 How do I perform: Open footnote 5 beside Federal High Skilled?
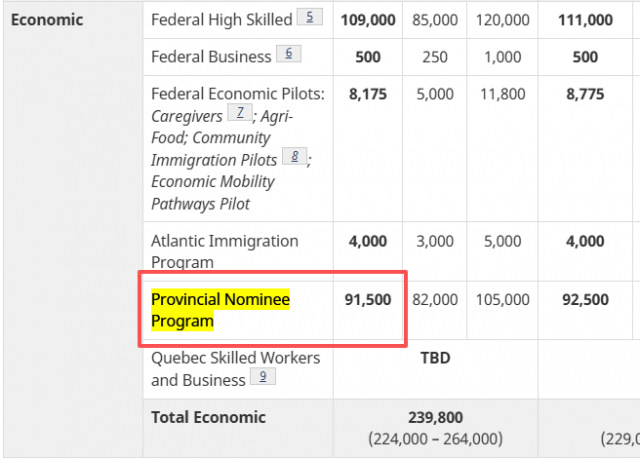tap(309, 18)
